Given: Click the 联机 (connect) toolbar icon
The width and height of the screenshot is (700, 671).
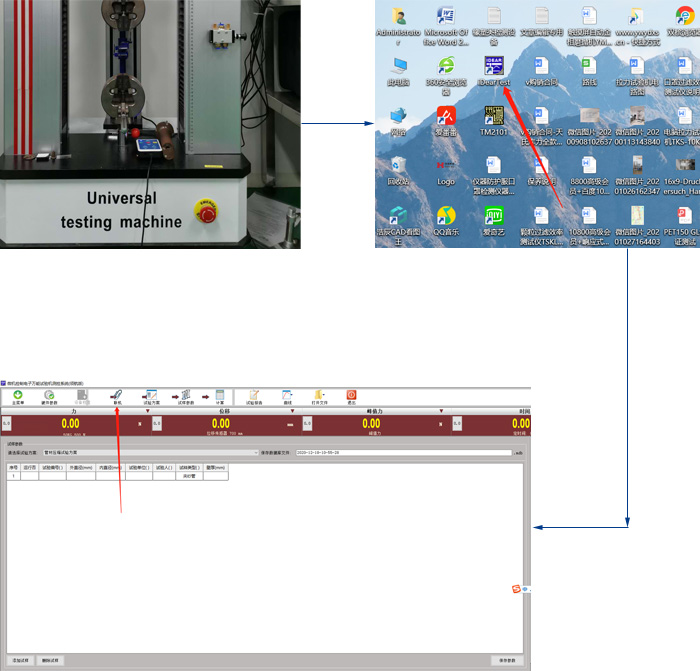Looking at the screenshot, I should pyautogui.click(x=117, y=396).
